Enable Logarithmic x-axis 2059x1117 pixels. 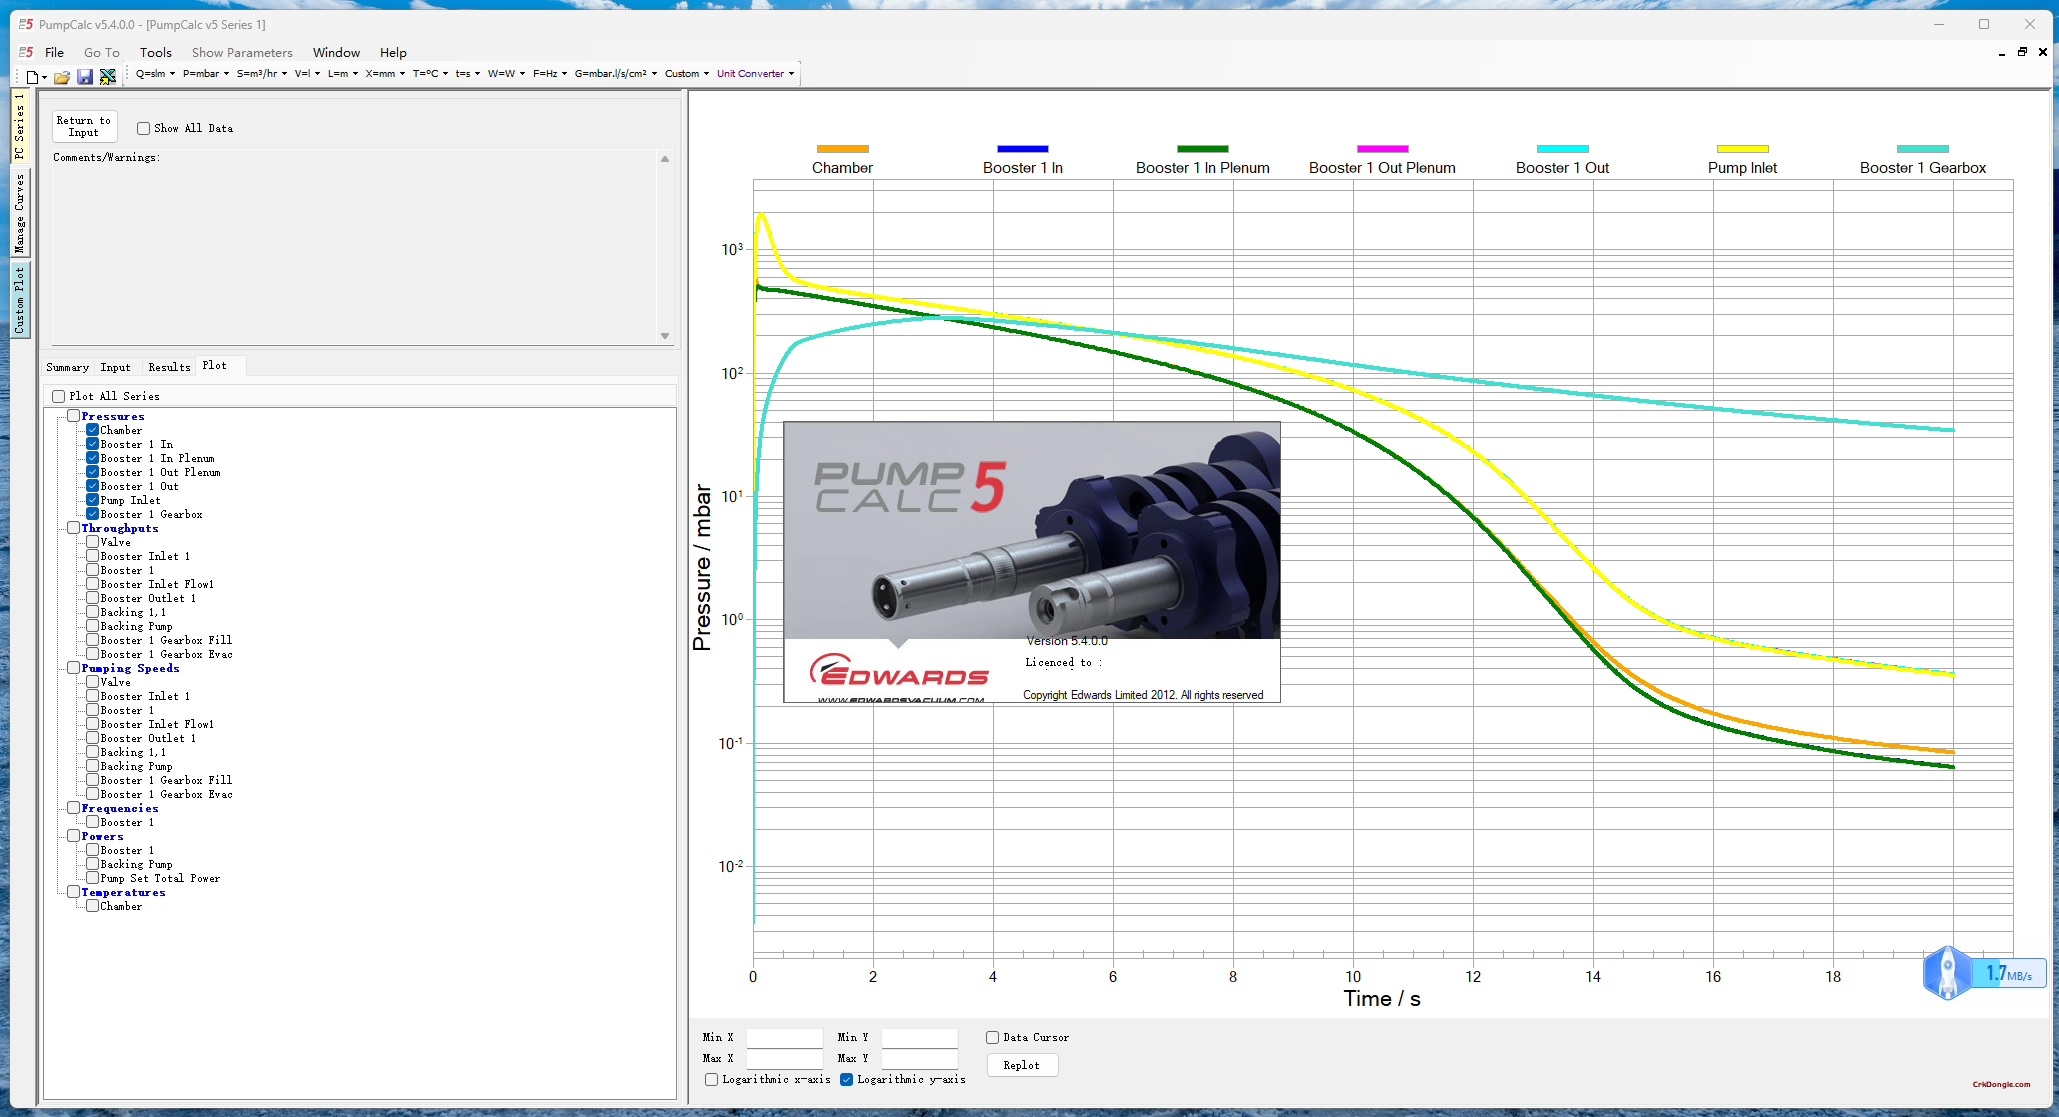point(711,1080)
